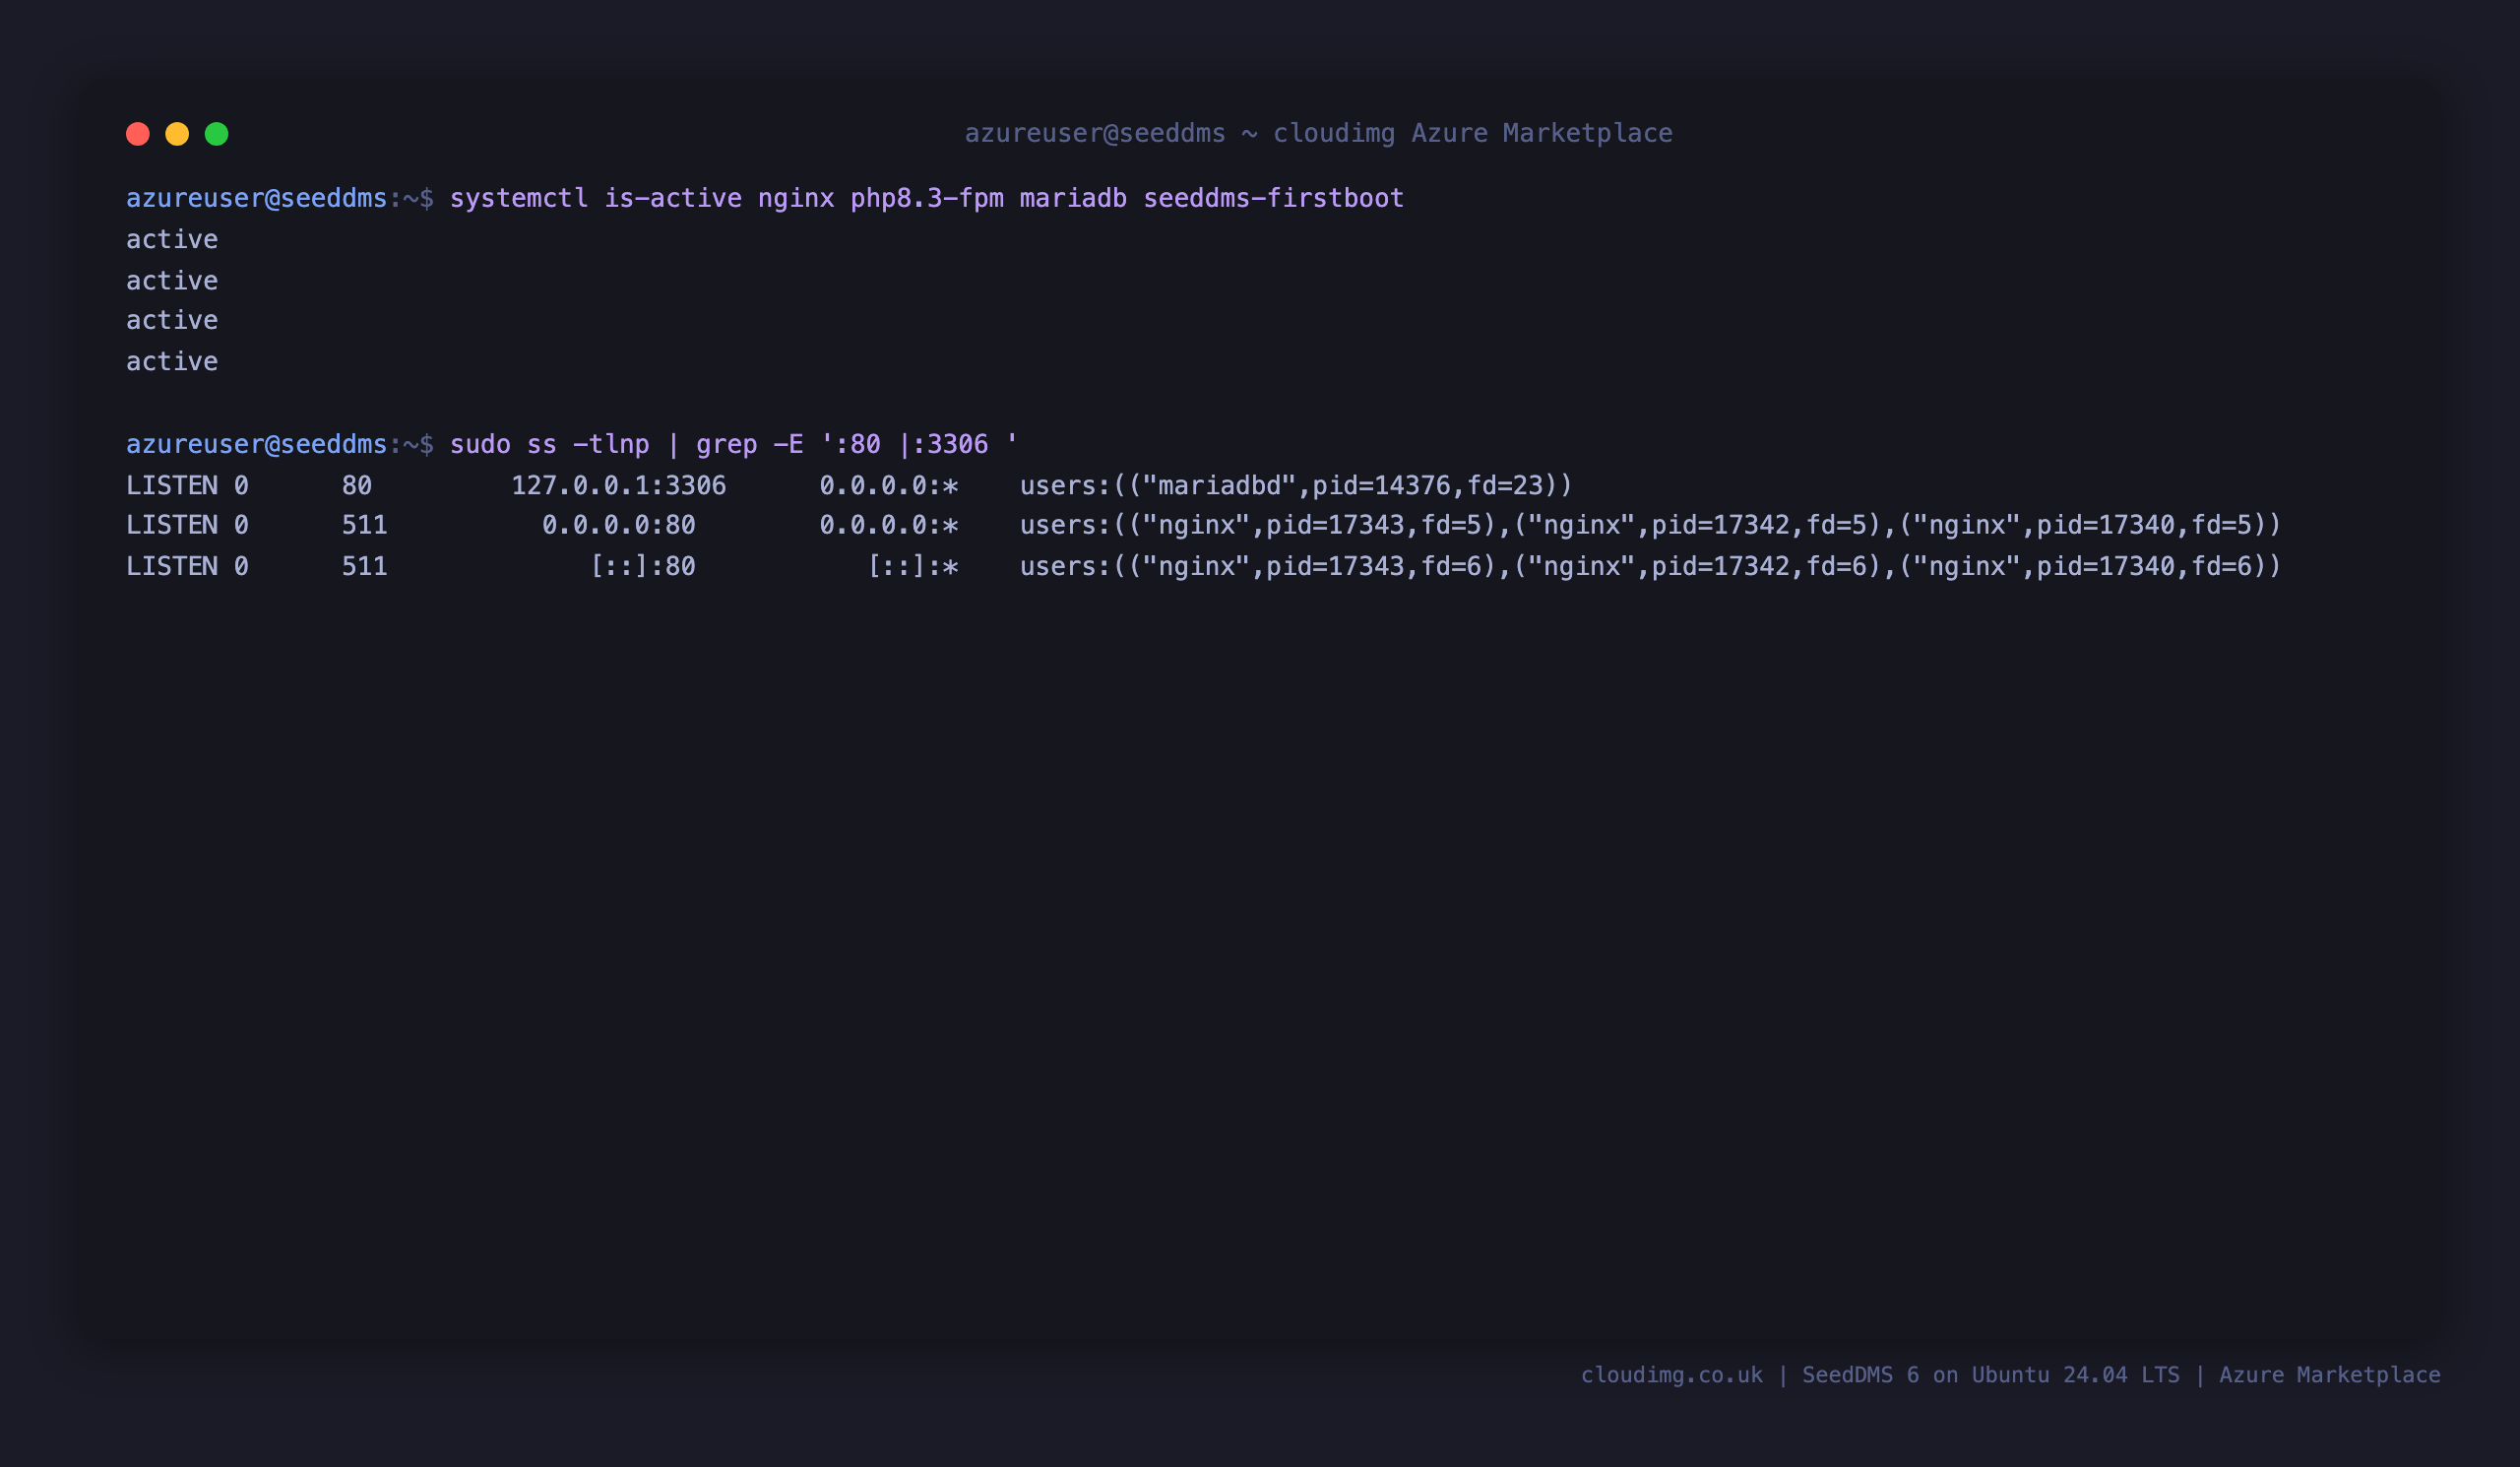2520x1467 pixels.
Task: Click the 'systemctl is-active nginx php8.3-fpm mariadb seeddms-firstboot' command
Action: pyautogui.click(x=926, y=198)
